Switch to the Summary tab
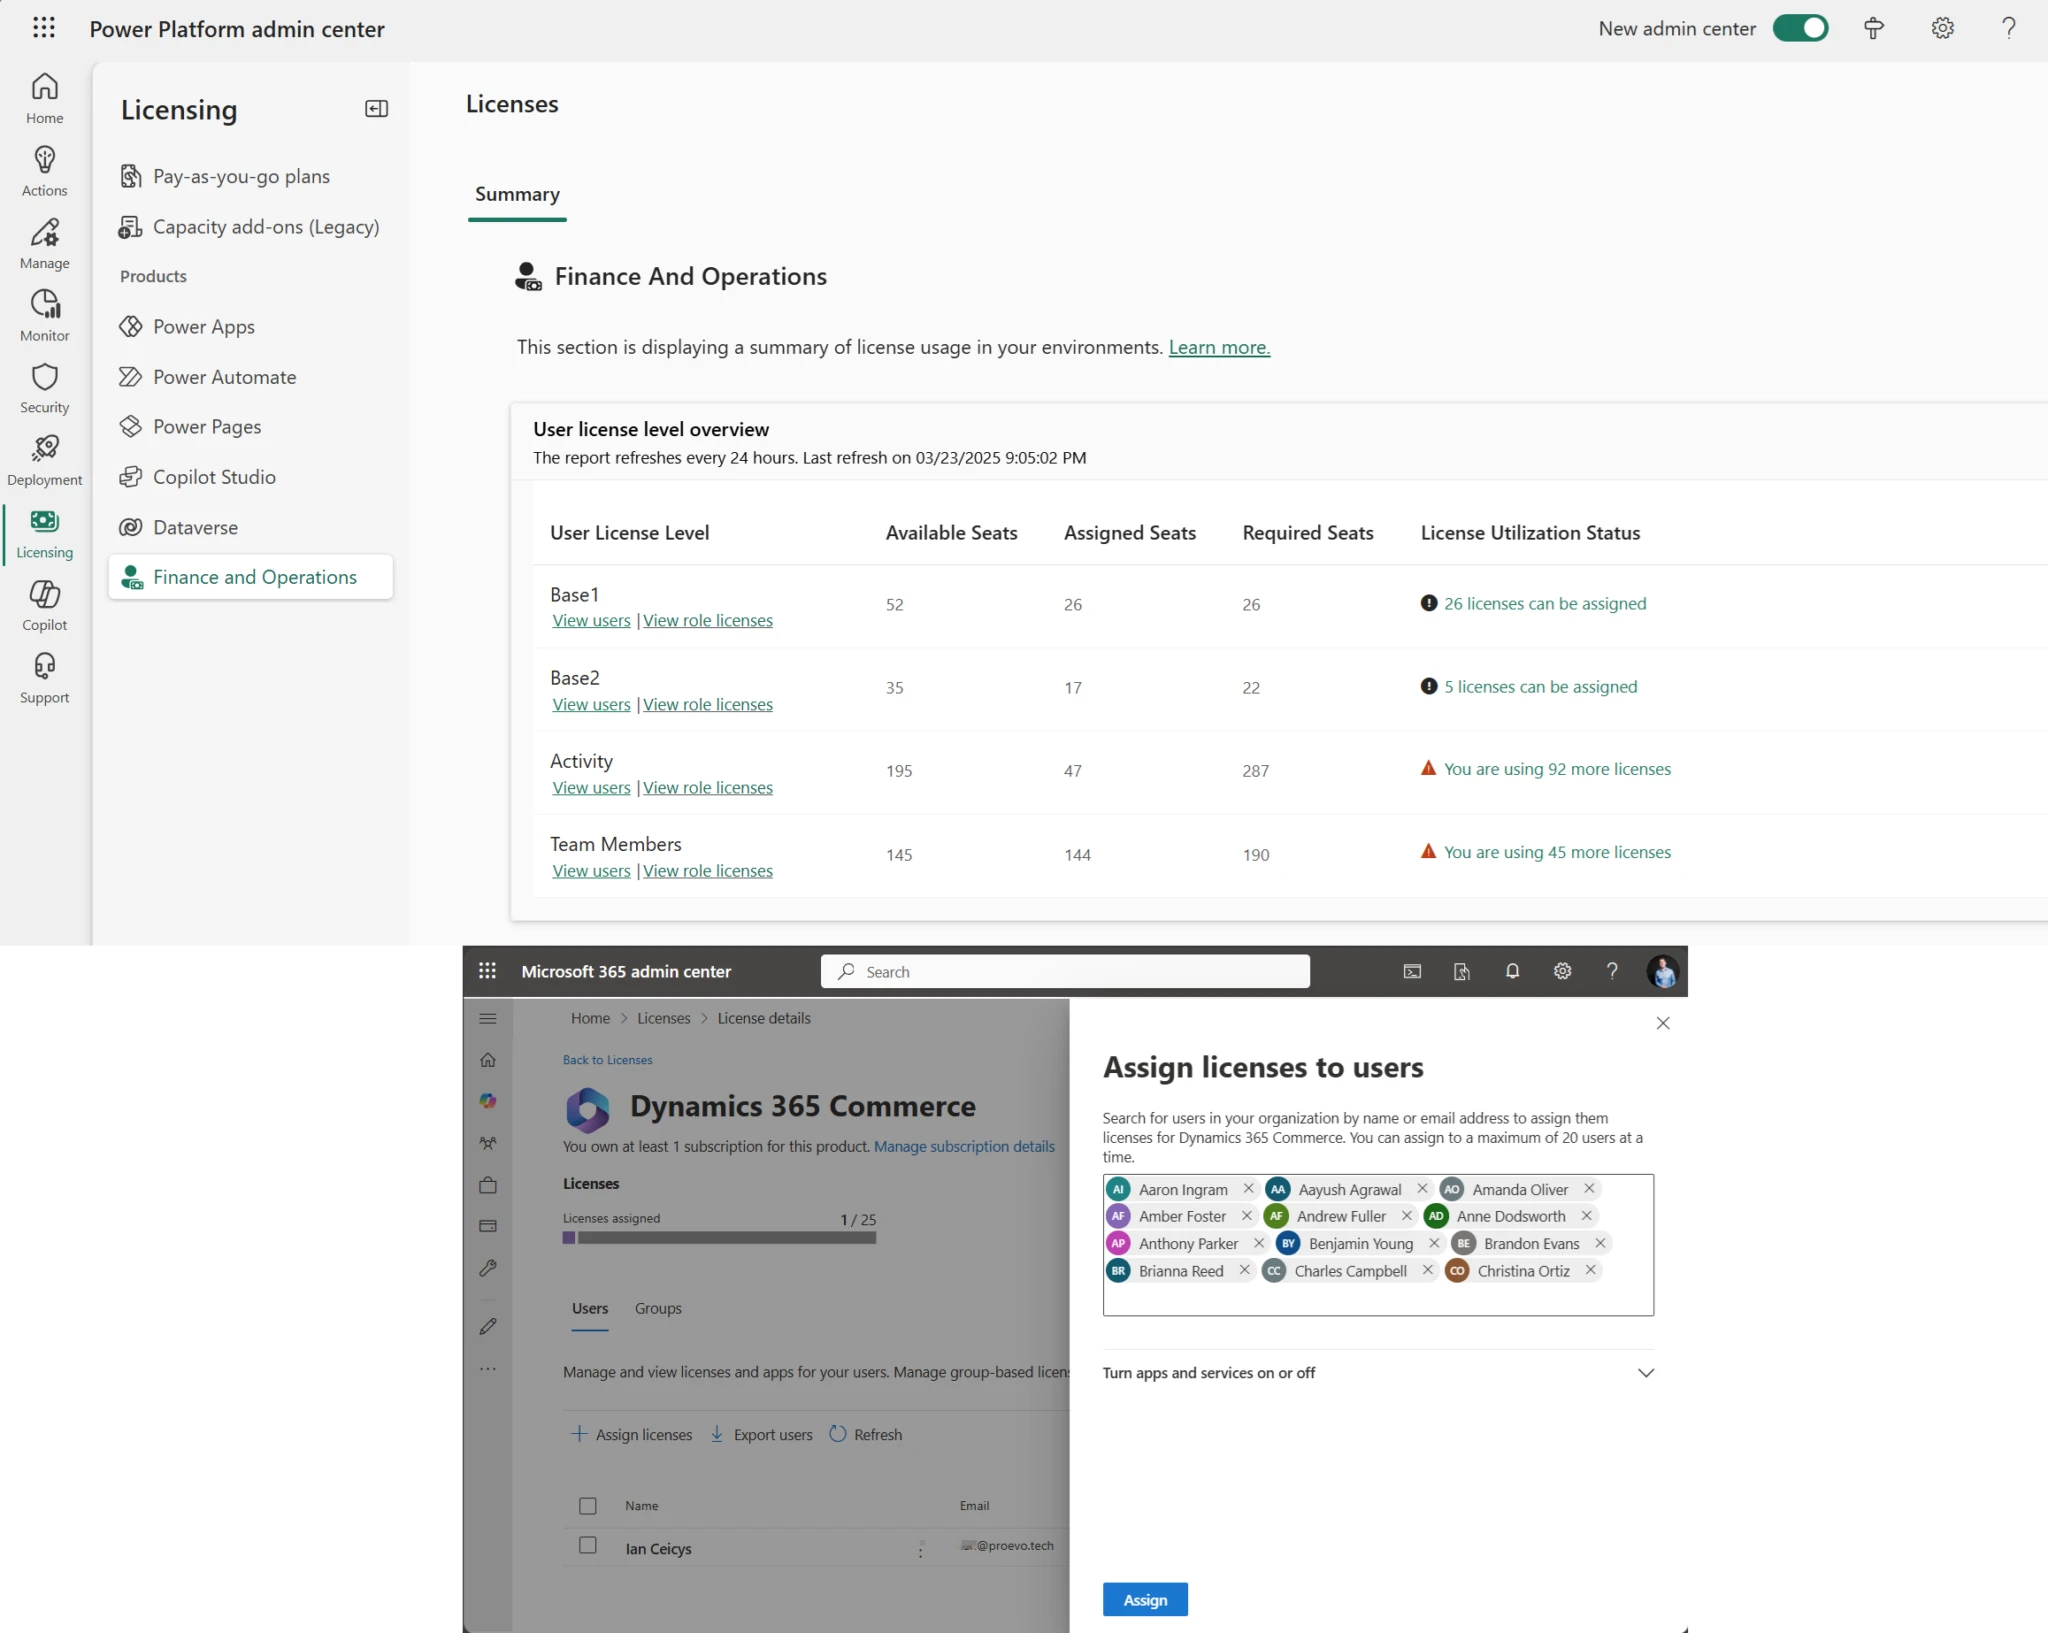 517,195
